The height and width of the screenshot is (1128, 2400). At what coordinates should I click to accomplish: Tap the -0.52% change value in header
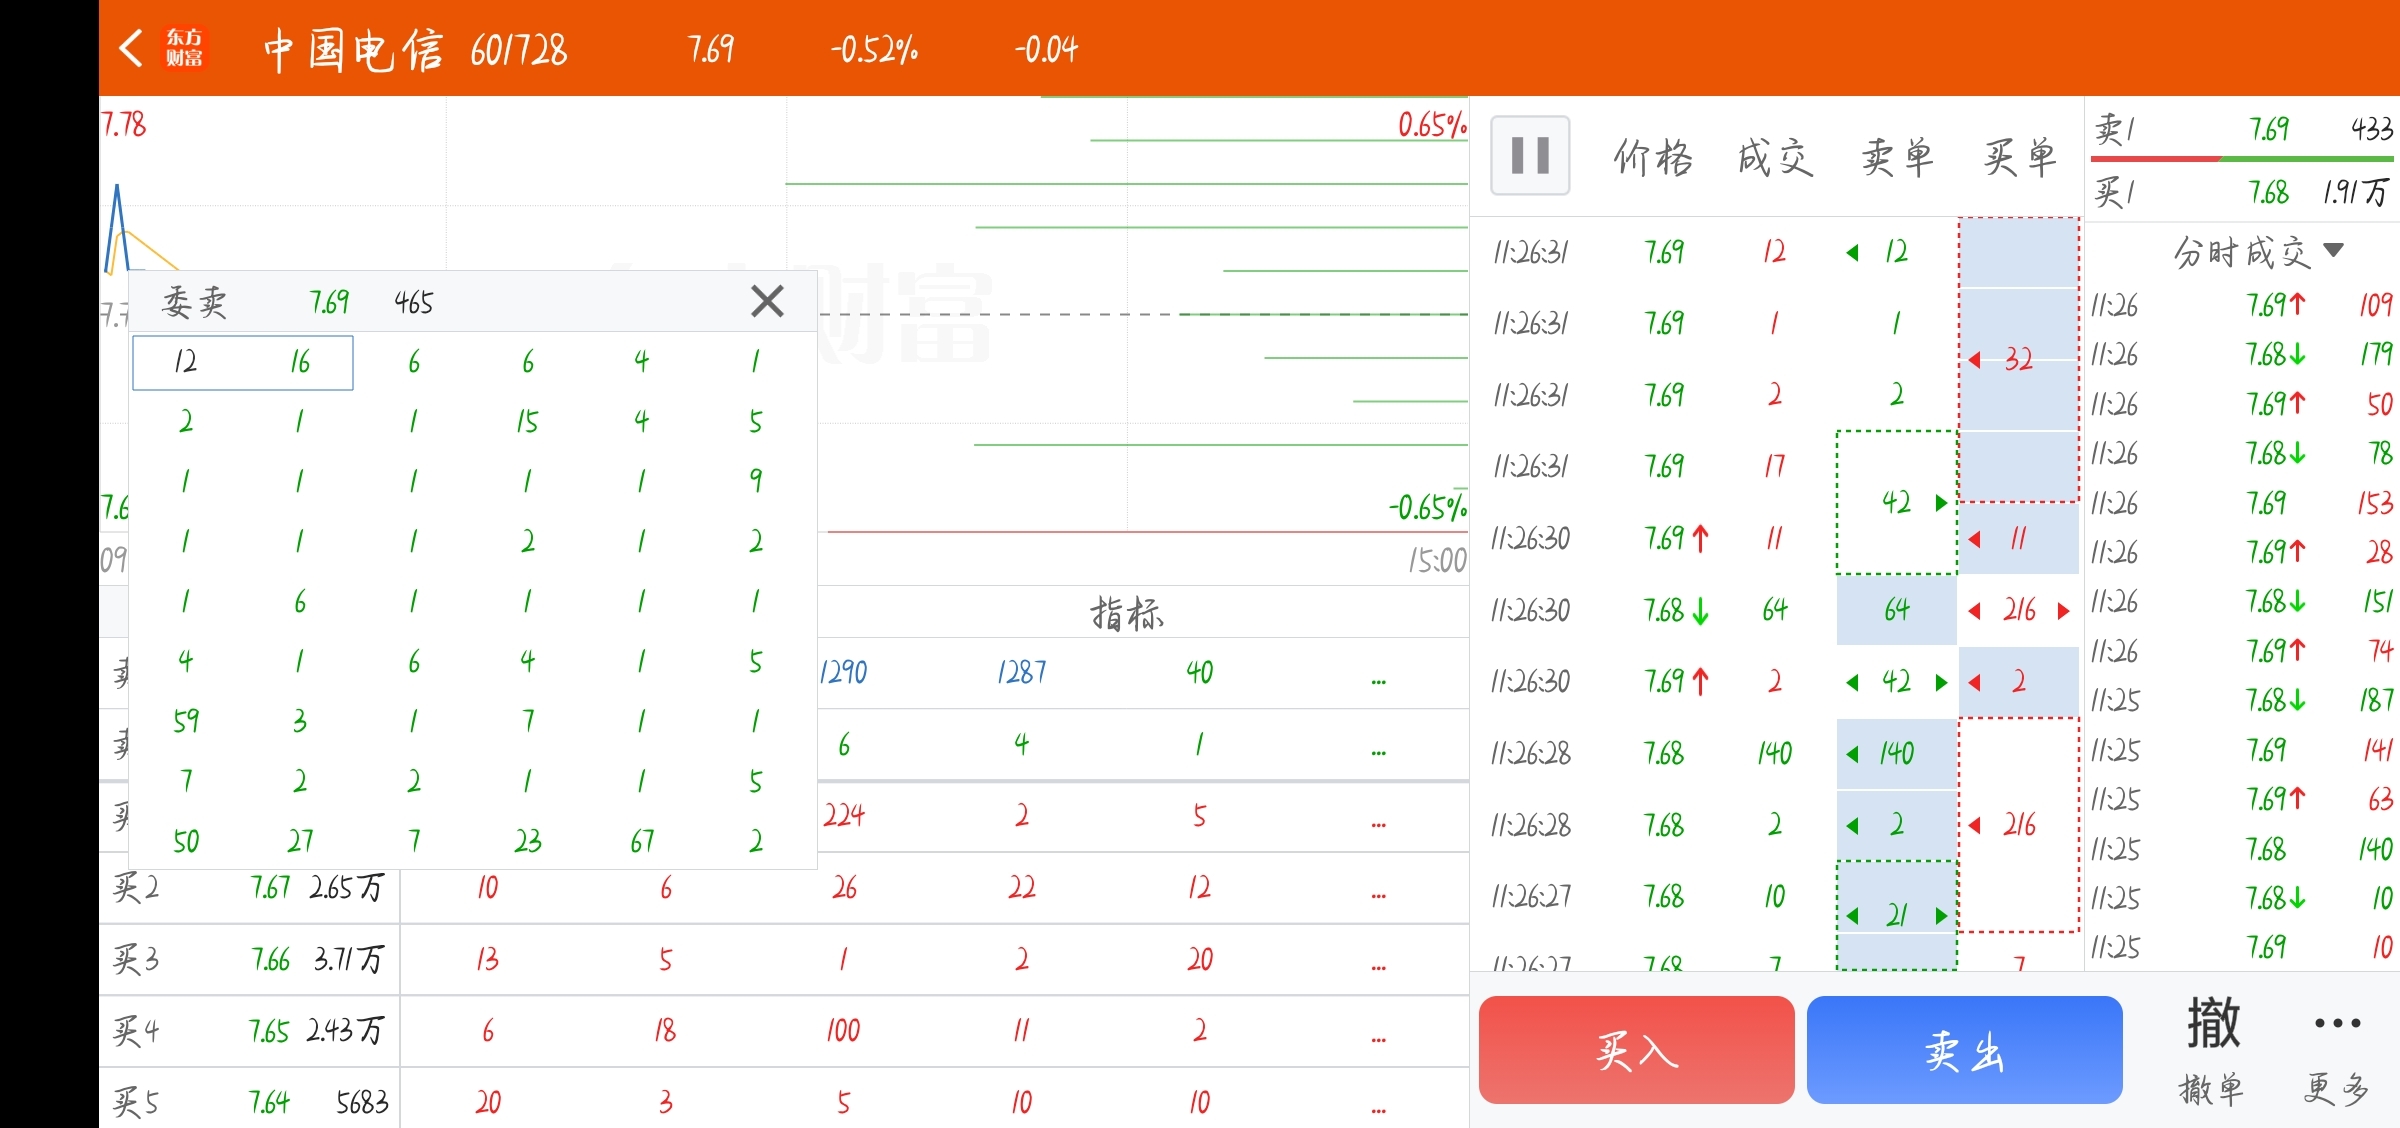tap(874, 49)
